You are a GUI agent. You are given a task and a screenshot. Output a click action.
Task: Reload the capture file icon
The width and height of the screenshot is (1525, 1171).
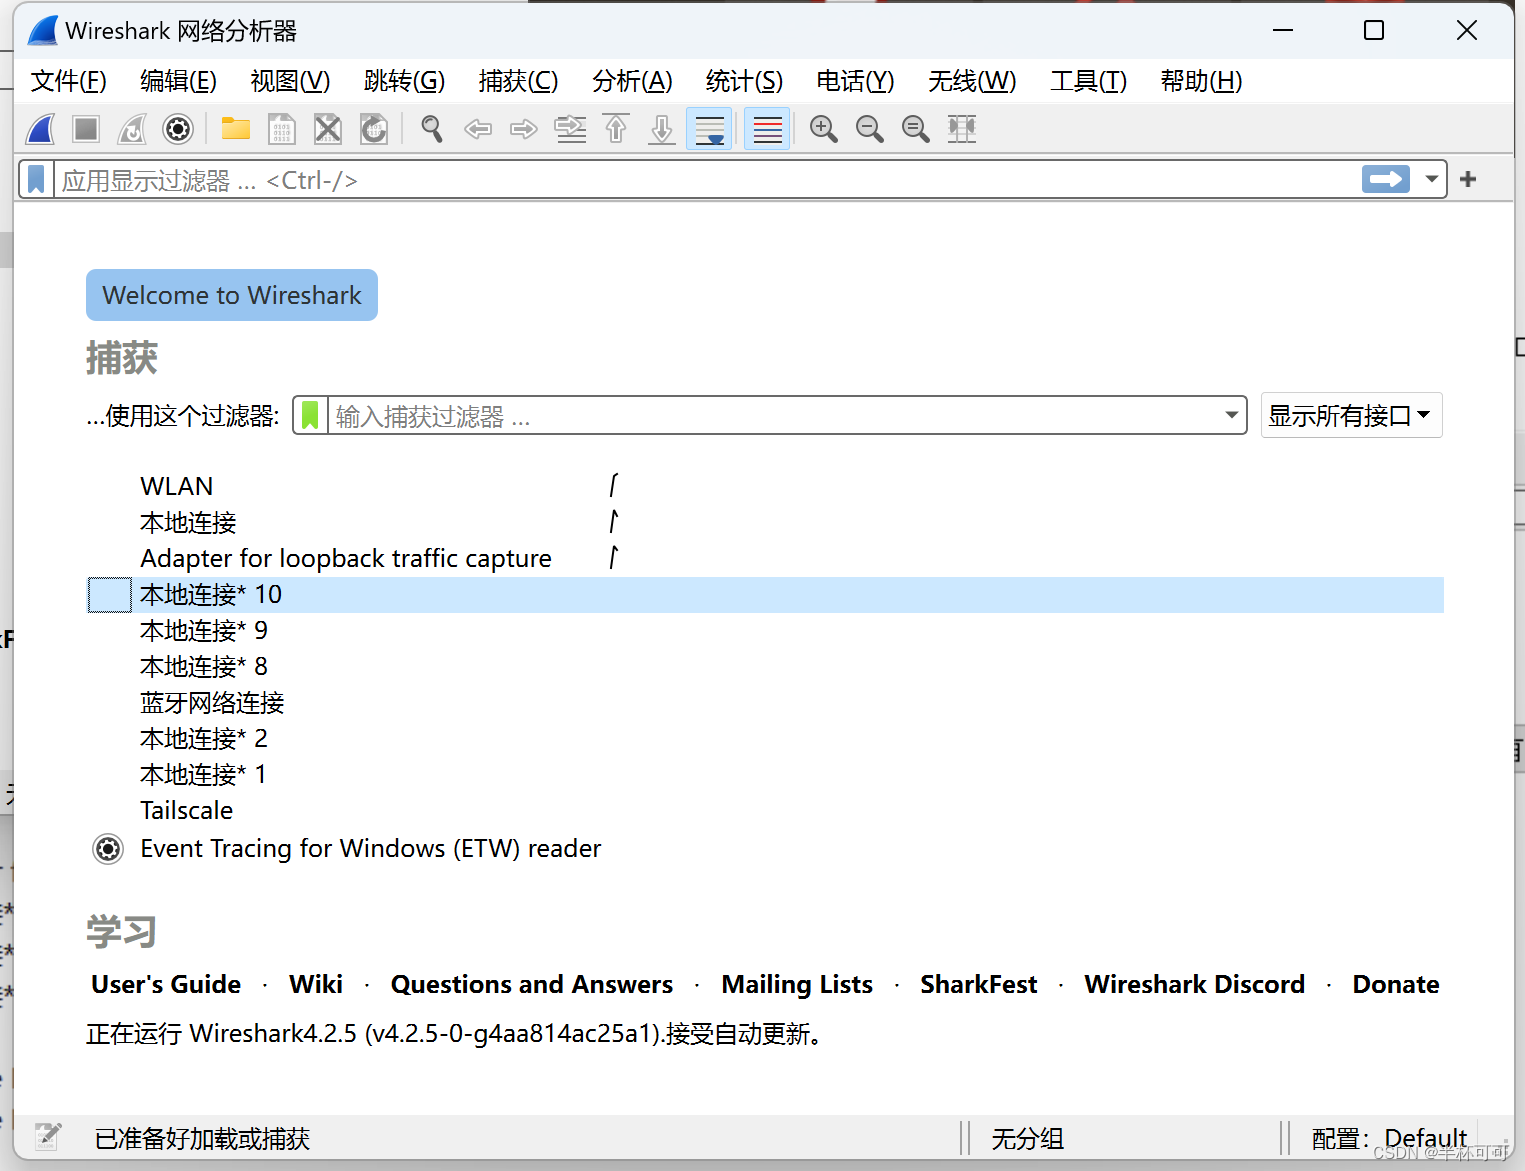pos(374,129)
